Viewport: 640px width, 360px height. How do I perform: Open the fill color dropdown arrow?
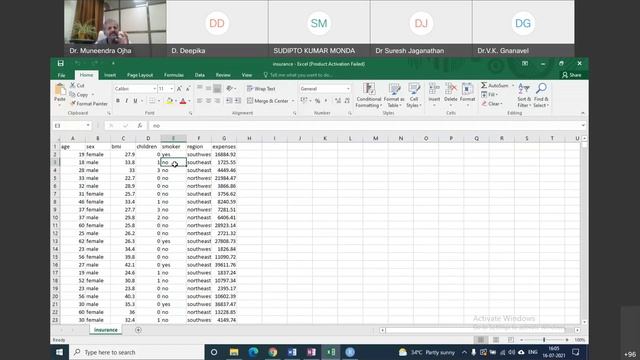pos(176,101)
